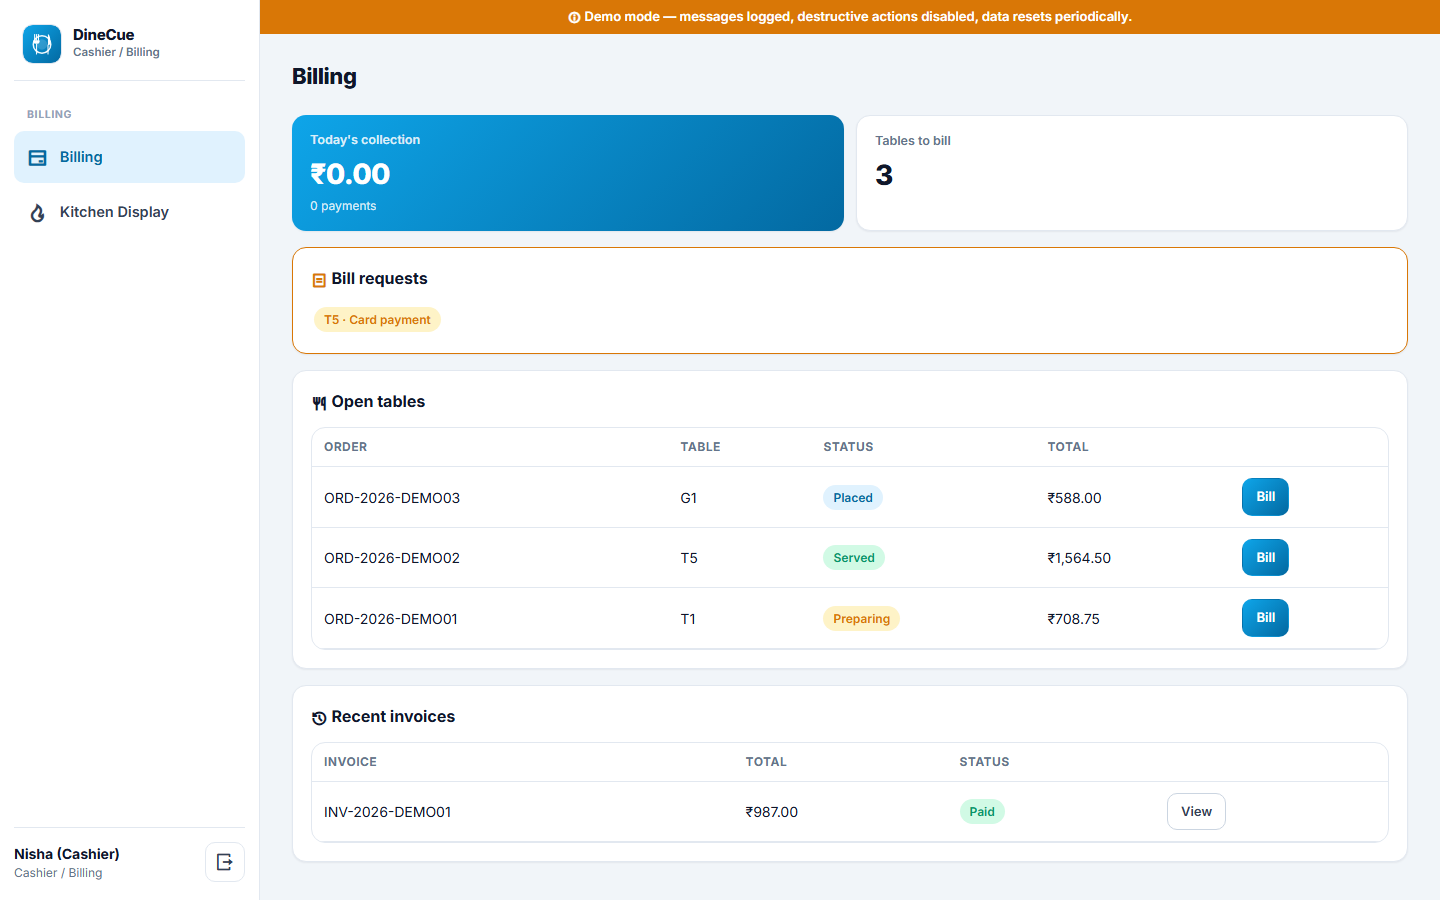1440x900 pixels.
Task: Click the Recent invoices TOTAL column header
Action: (x=766, y=762)
